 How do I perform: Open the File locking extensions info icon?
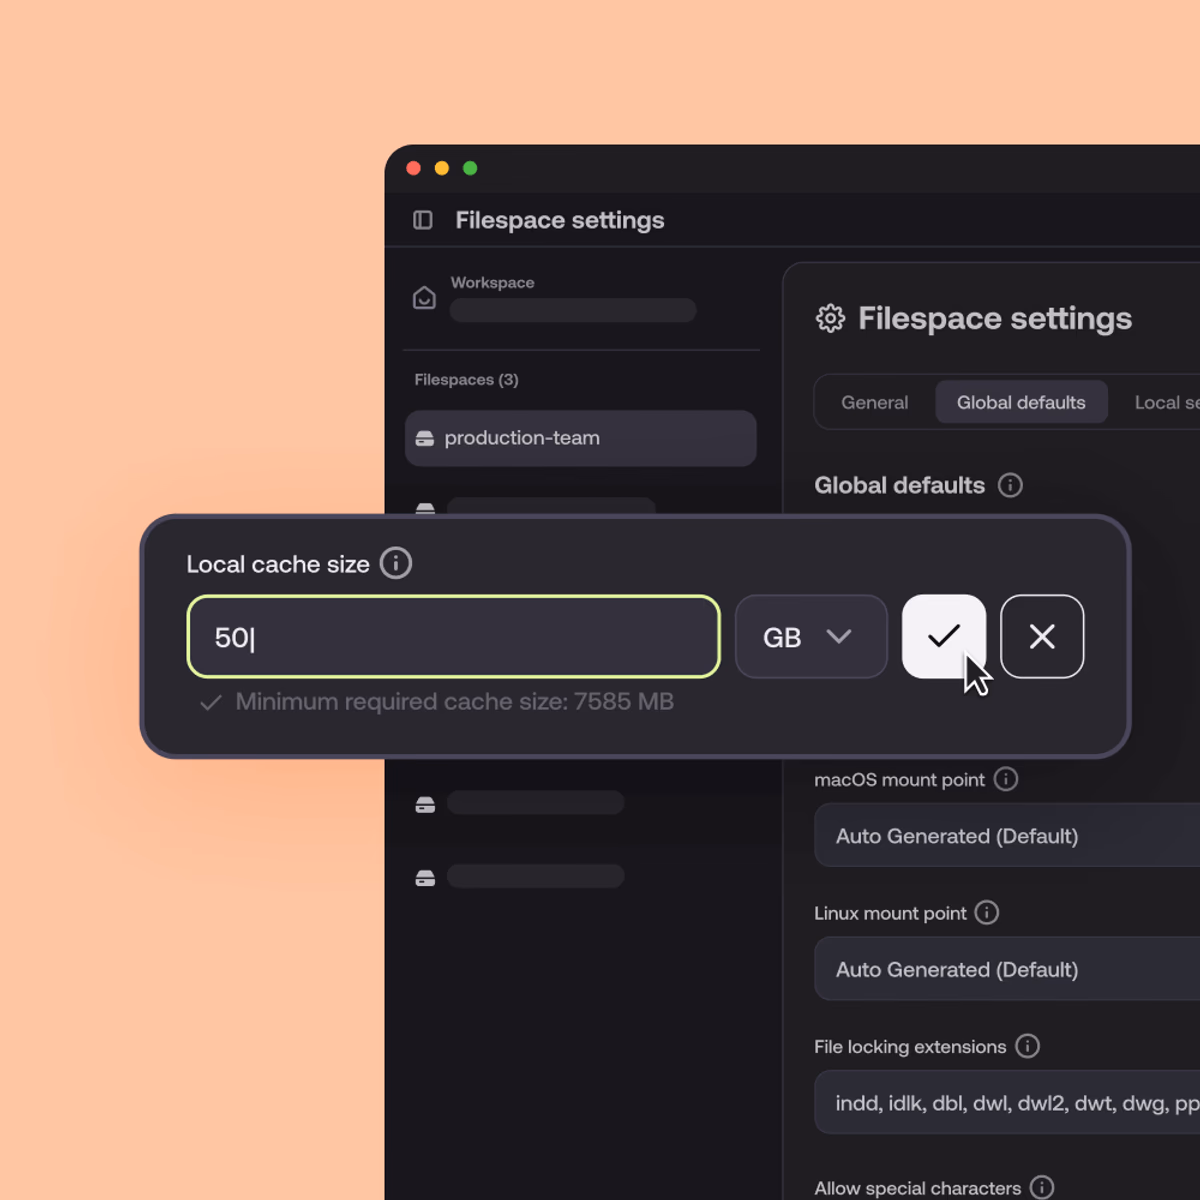(1027, 1046)
